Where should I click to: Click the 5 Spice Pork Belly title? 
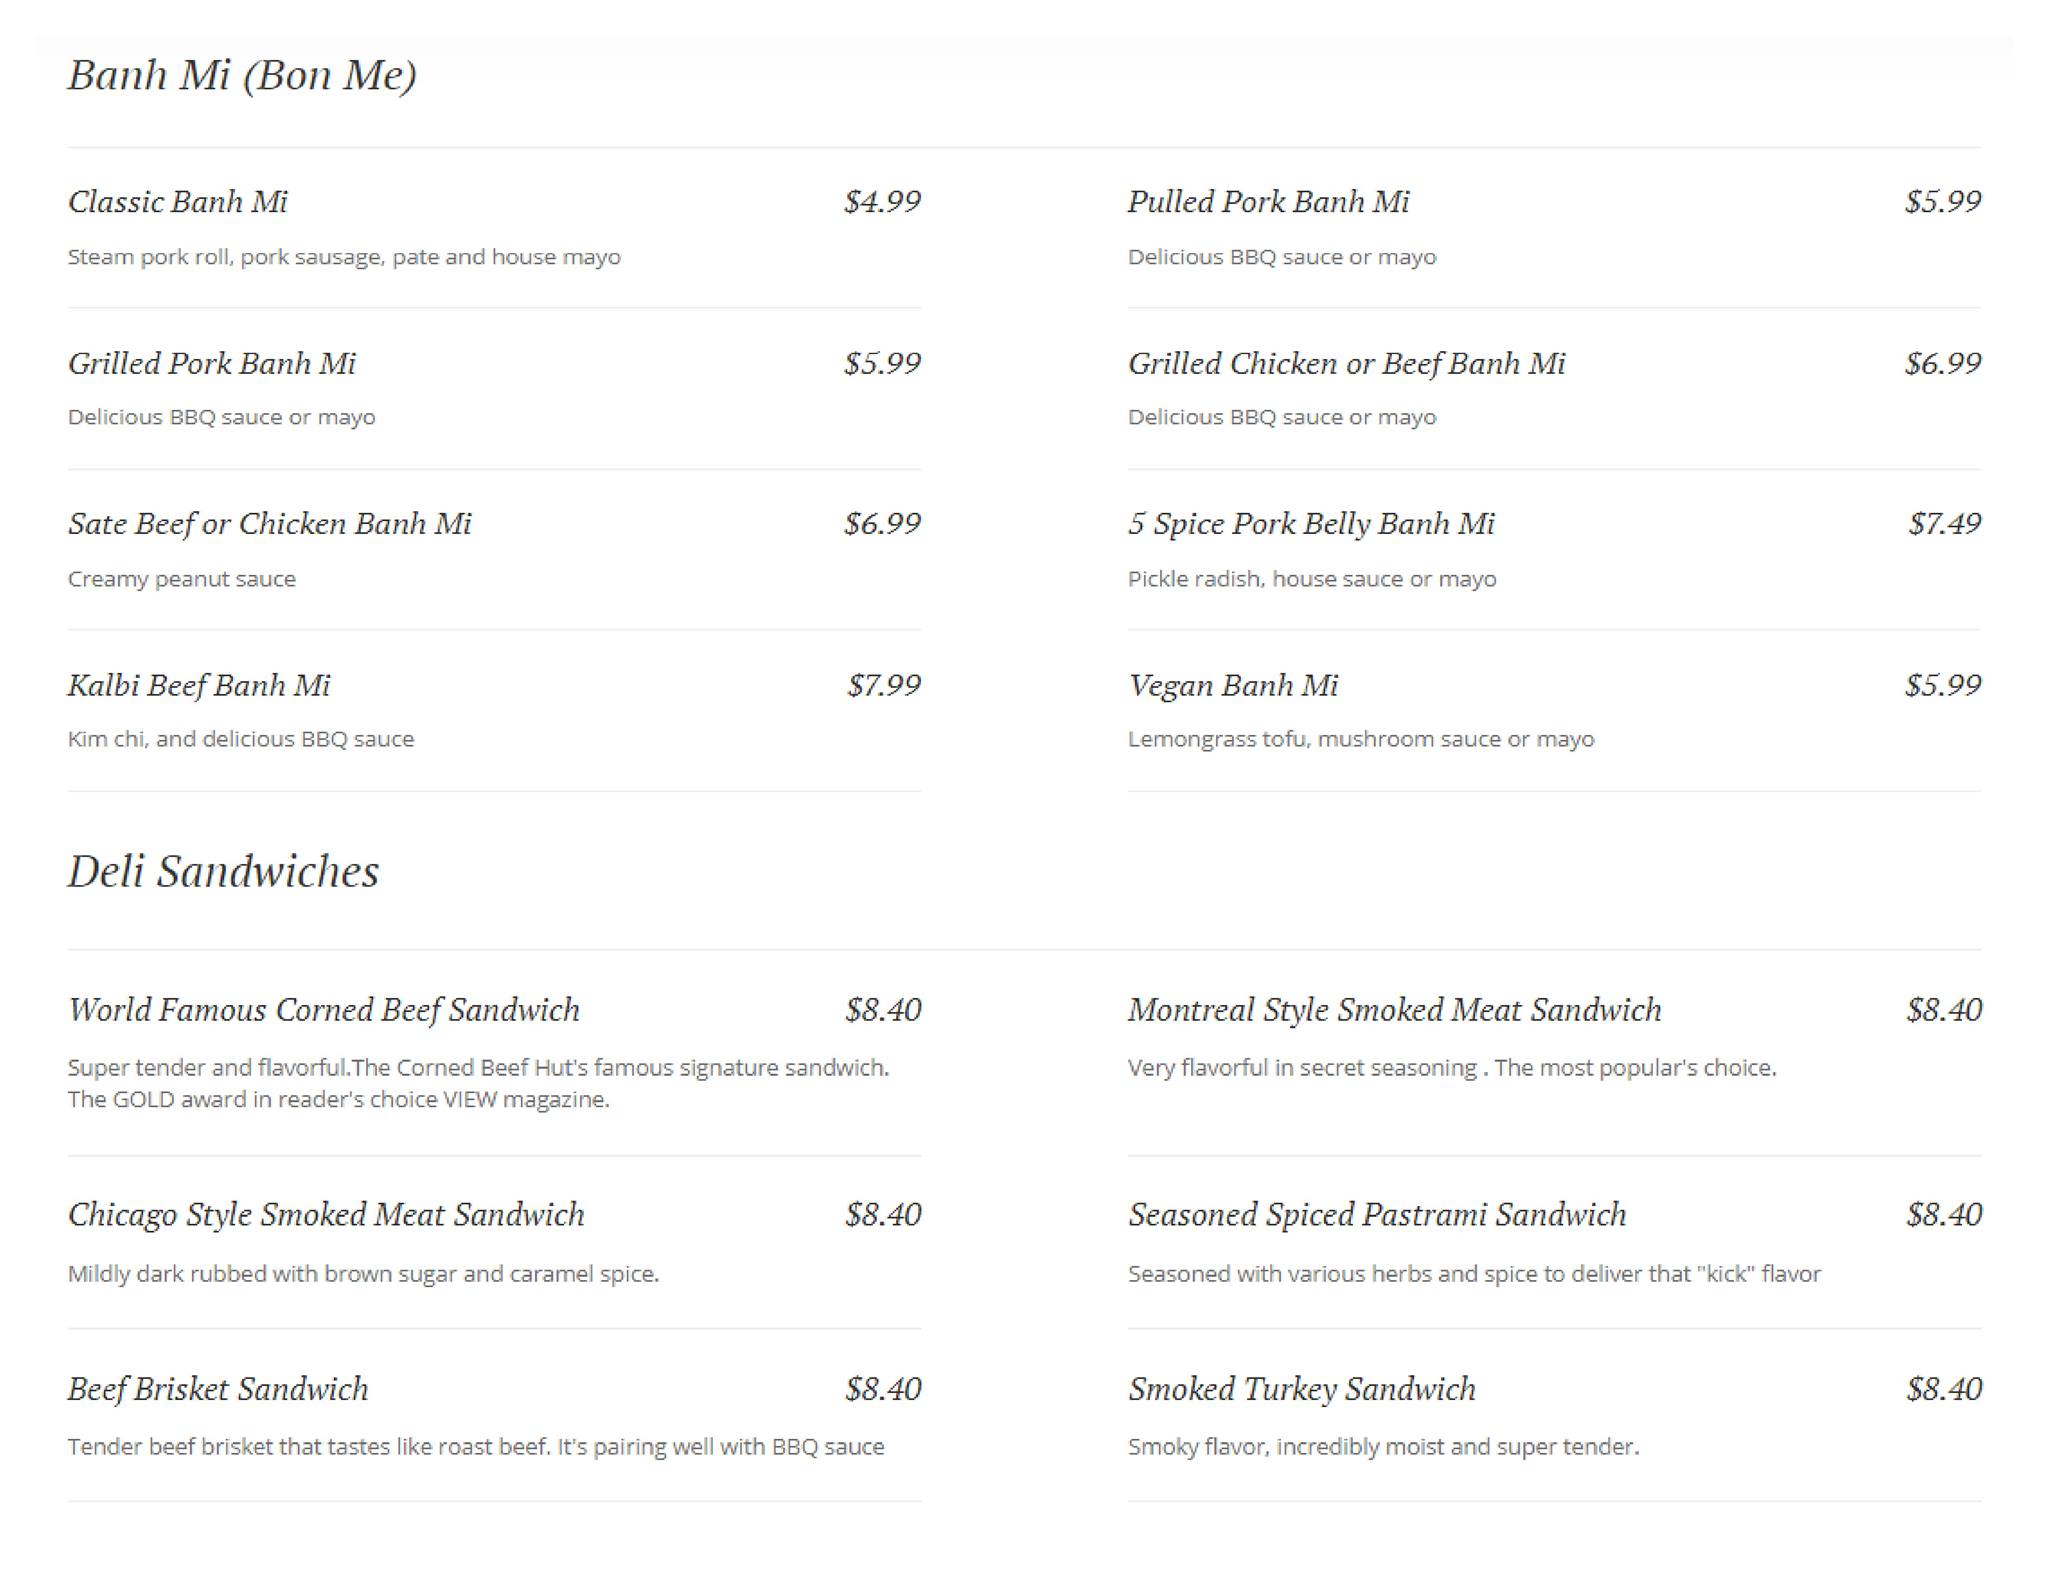coord(1311,524)
